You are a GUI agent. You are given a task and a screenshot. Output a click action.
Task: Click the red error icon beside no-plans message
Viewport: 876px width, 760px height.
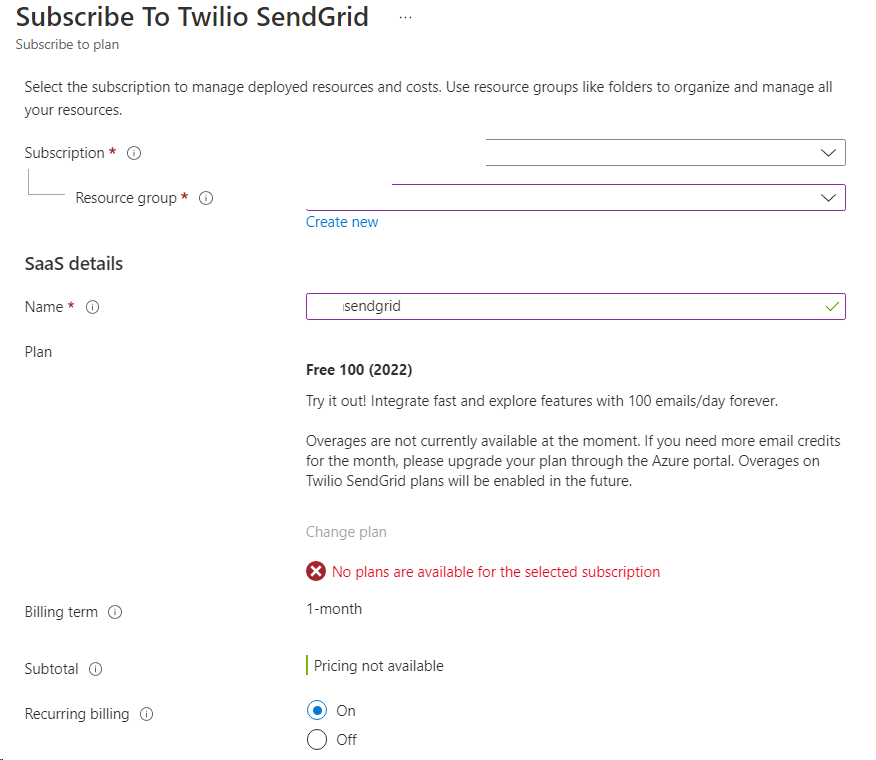tap(316, 572)
